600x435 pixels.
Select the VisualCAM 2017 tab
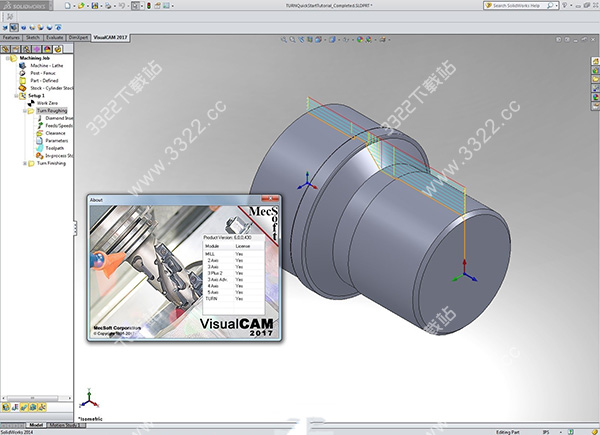pyautogui.click(x=110, y=37)
